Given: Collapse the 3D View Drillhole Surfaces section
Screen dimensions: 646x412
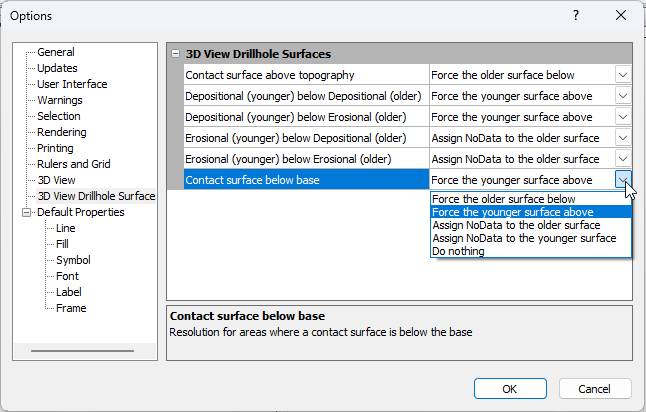Looking at the screenshot, I should tap(176, 54).
